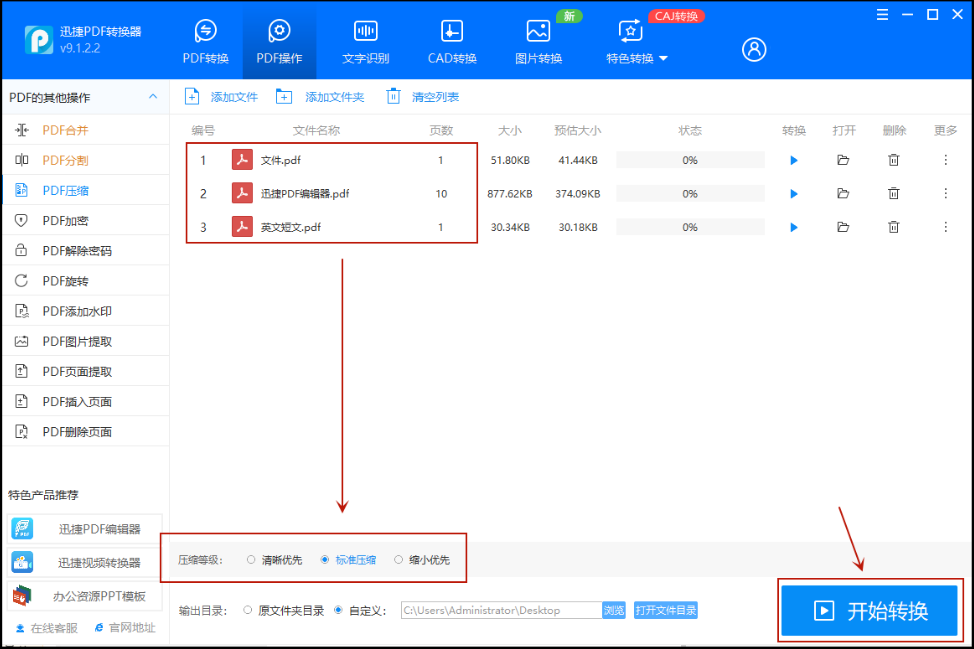Image resolution: width=974 pixels, height=649 pixels.
Task: Delete 英文短文.pdf with trash icon
Action: point(893,227)
